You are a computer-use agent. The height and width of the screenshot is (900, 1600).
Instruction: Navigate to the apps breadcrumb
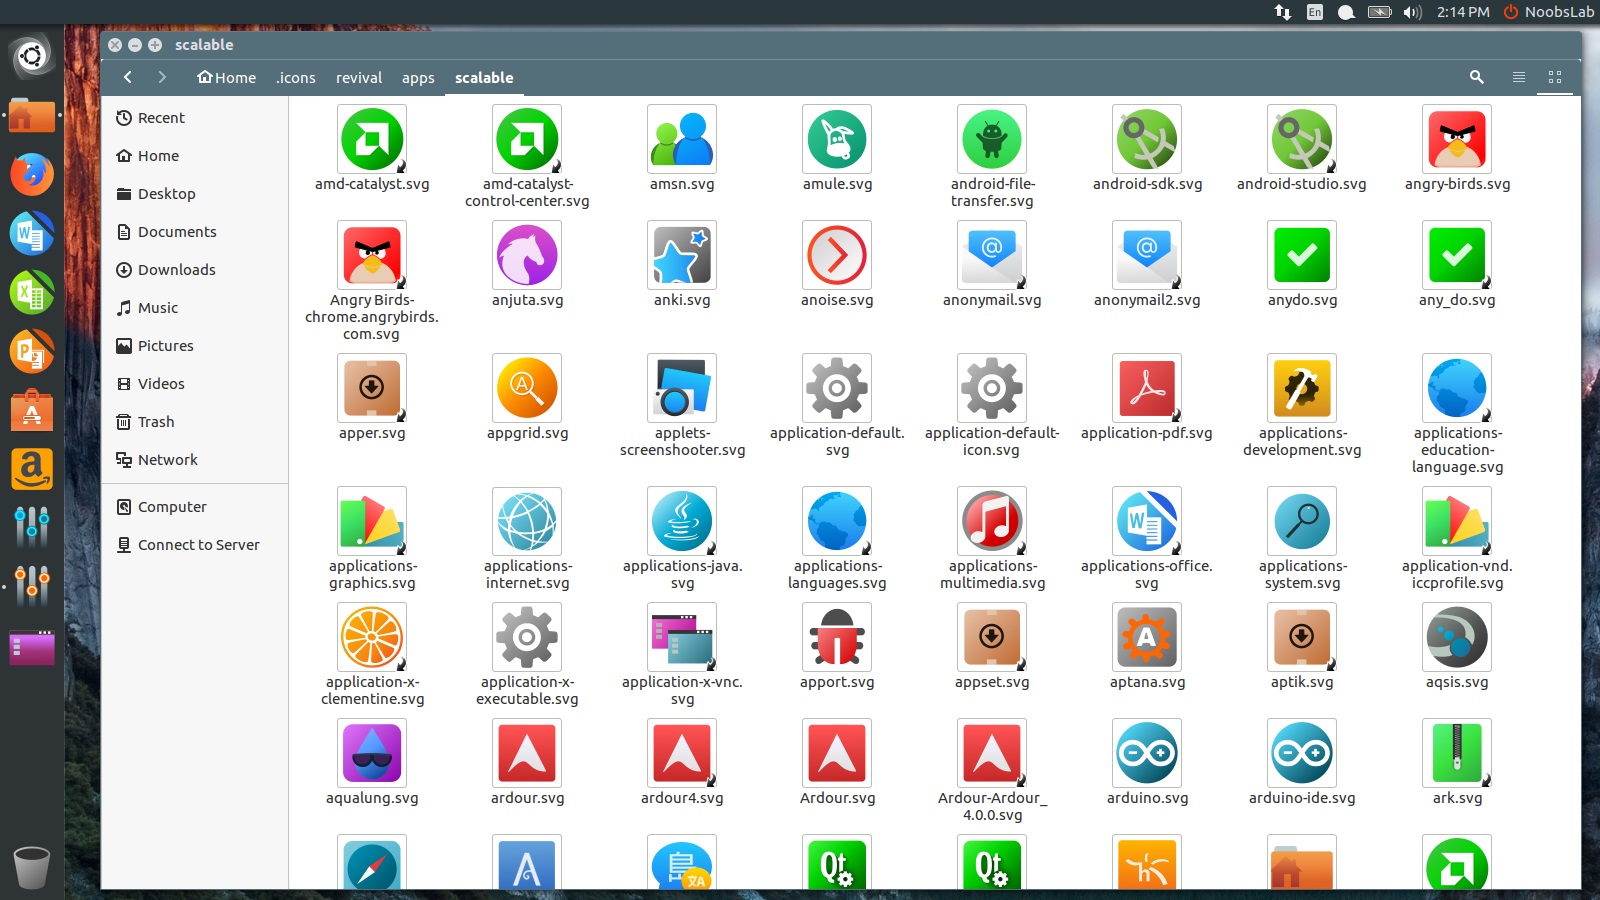coord(418,77)
